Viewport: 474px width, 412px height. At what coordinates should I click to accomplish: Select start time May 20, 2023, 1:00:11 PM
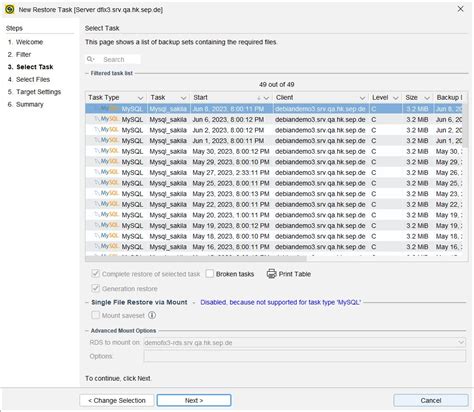coord(231,215)
